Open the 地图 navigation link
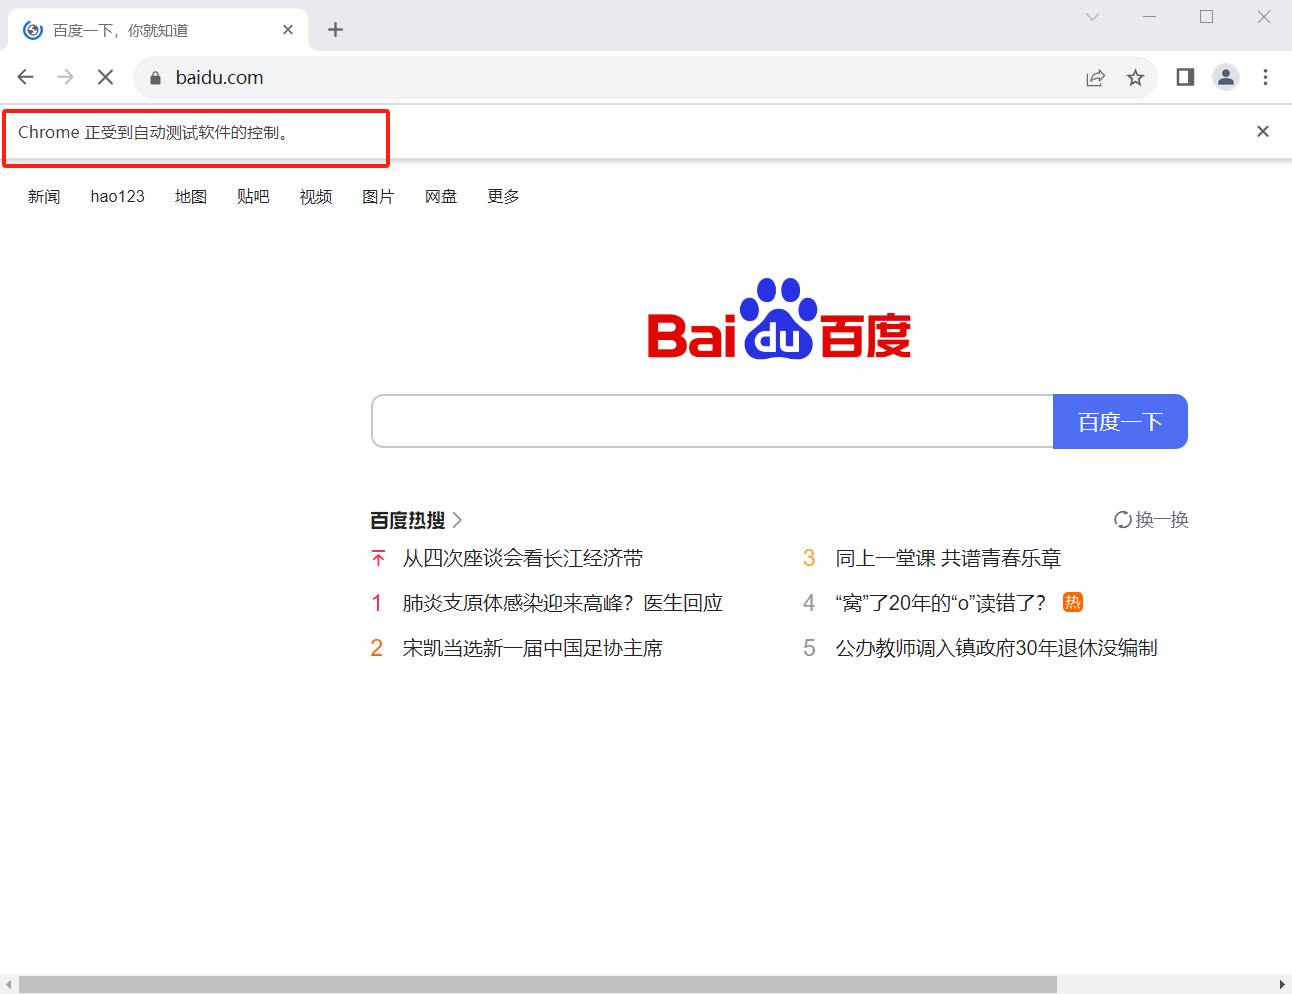This screenshot has width=1292, height=994. (x=191, y=196)
